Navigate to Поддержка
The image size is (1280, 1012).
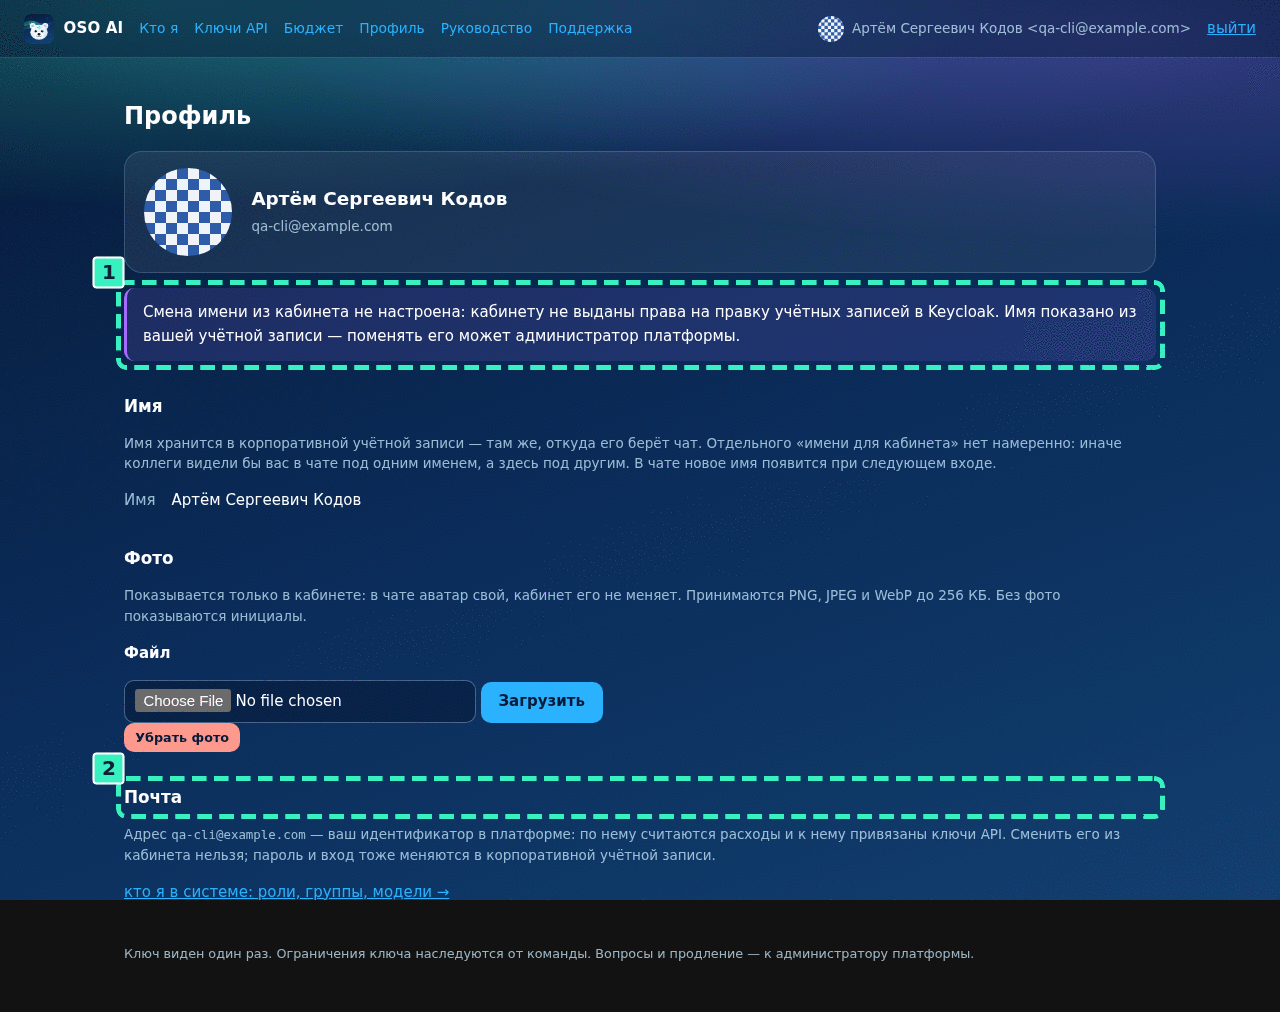tap(590, 28)
